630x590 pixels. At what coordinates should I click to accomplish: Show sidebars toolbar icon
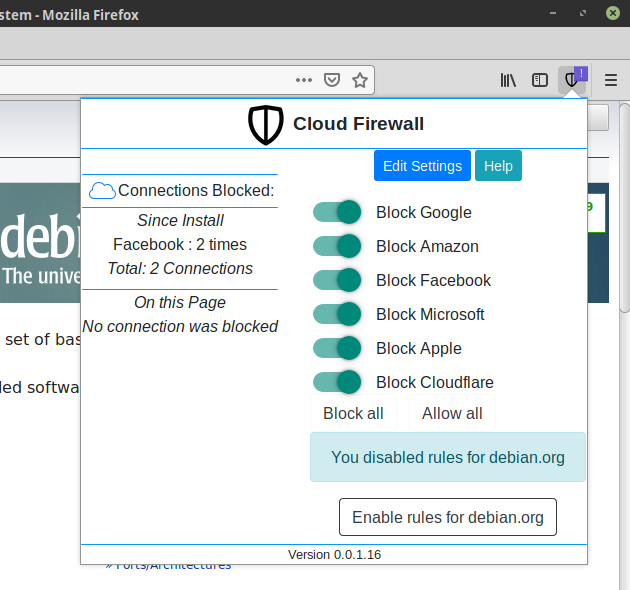[540, 80]
